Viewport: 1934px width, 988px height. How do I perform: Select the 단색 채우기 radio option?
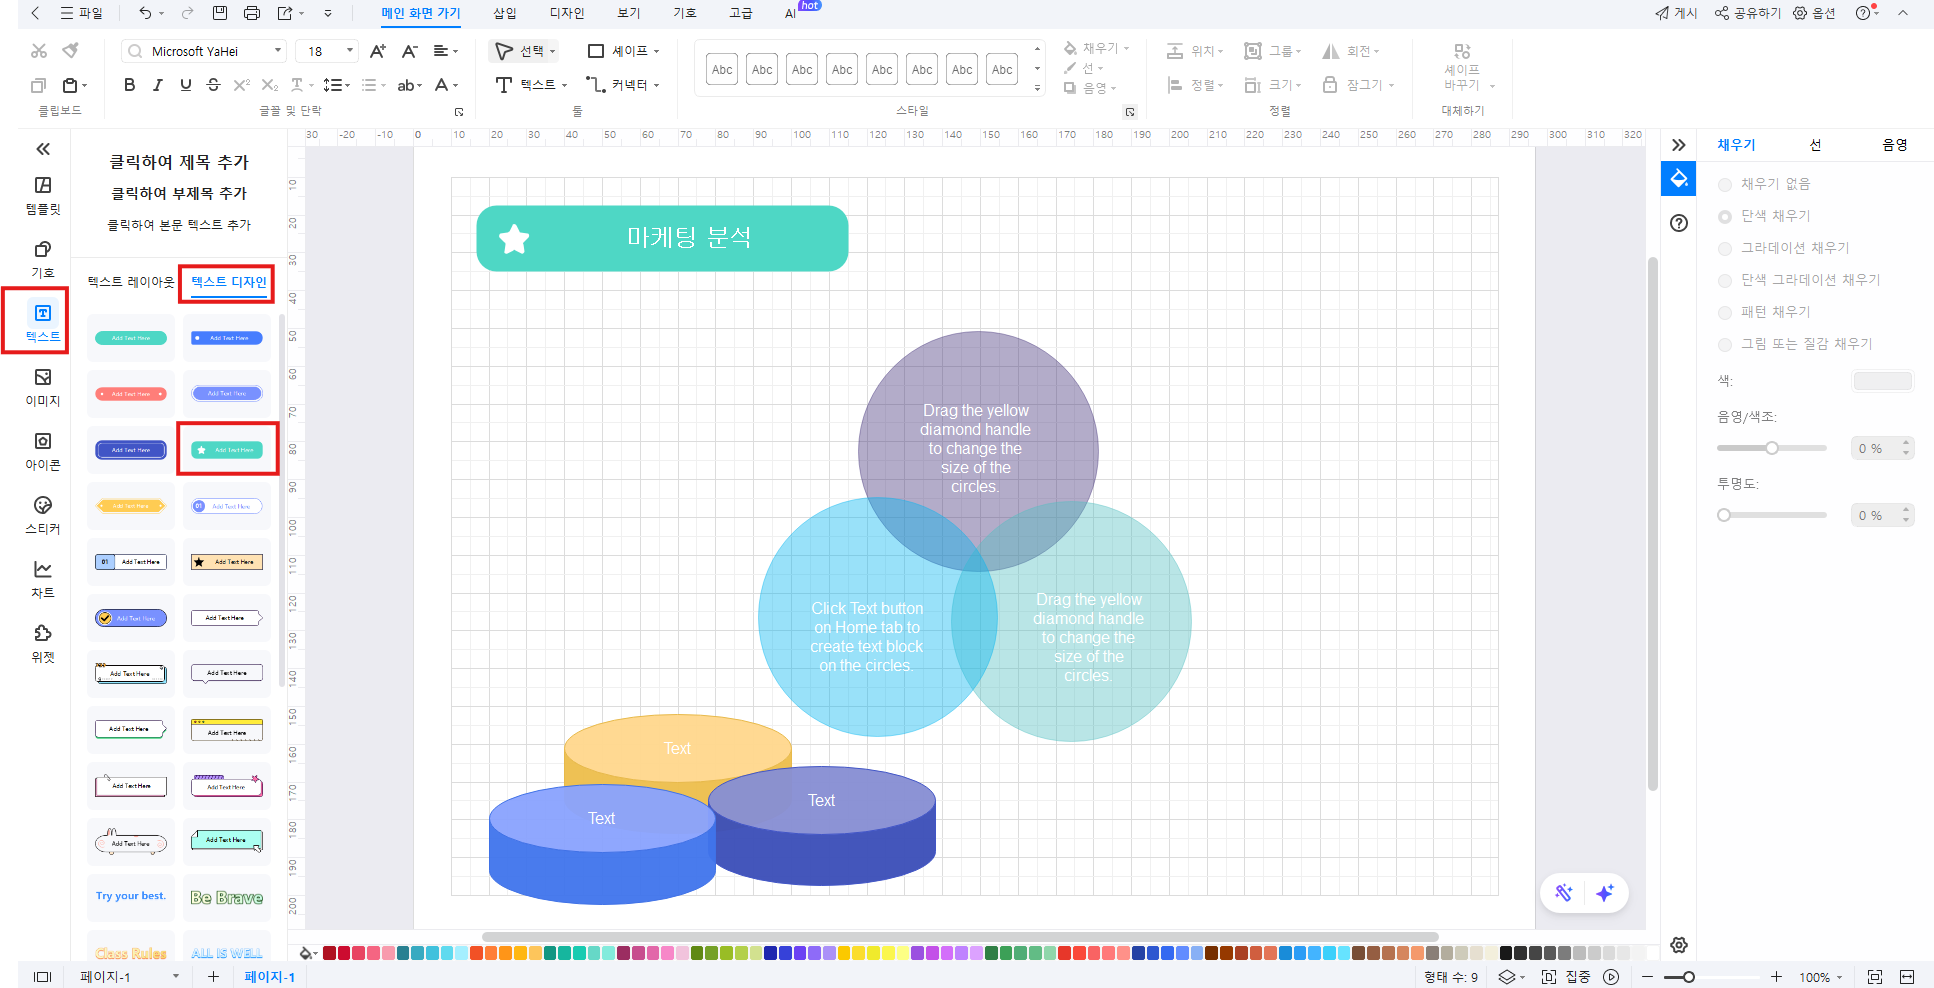pyautogui.click(x=1725, y=216)
